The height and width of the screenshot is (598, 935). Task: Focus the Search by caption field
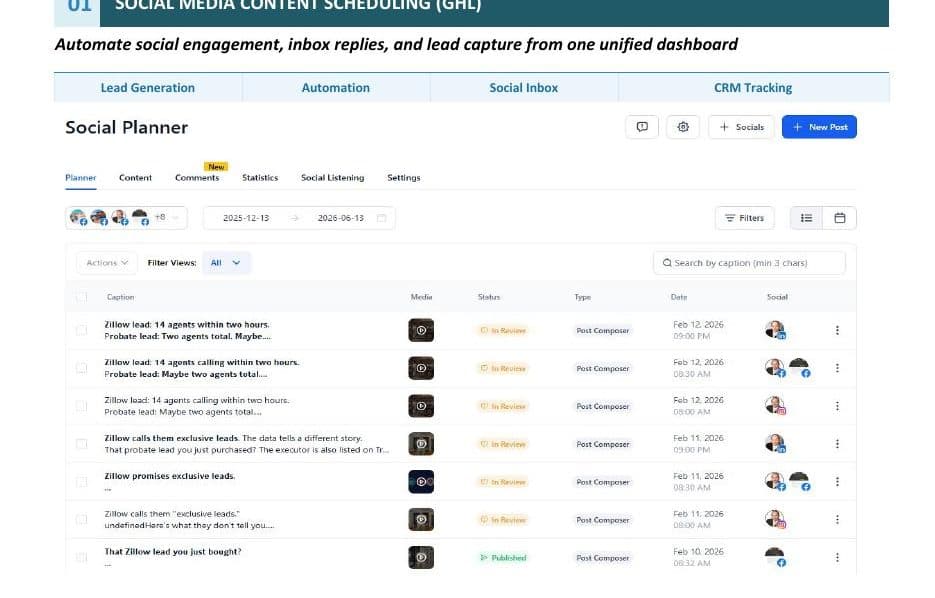[749, 263]
